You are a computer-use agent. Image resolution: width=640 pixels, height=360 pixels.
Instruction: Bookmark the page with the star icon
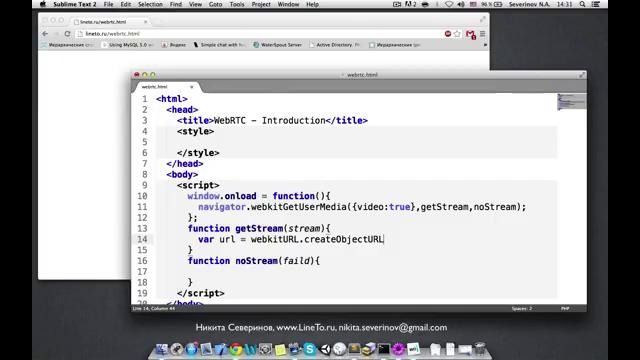(457, 33)
